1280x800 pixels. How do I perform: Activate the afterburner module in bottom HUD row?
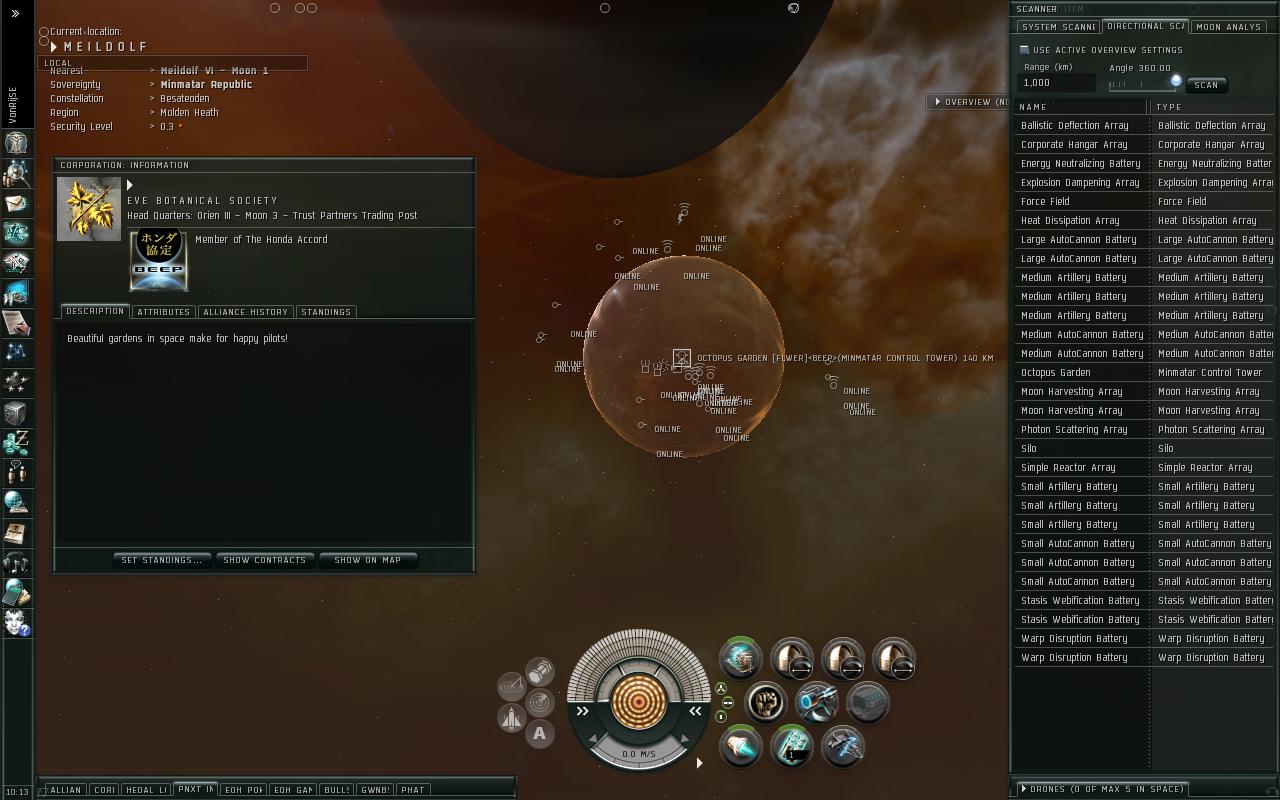click(741, 746)
